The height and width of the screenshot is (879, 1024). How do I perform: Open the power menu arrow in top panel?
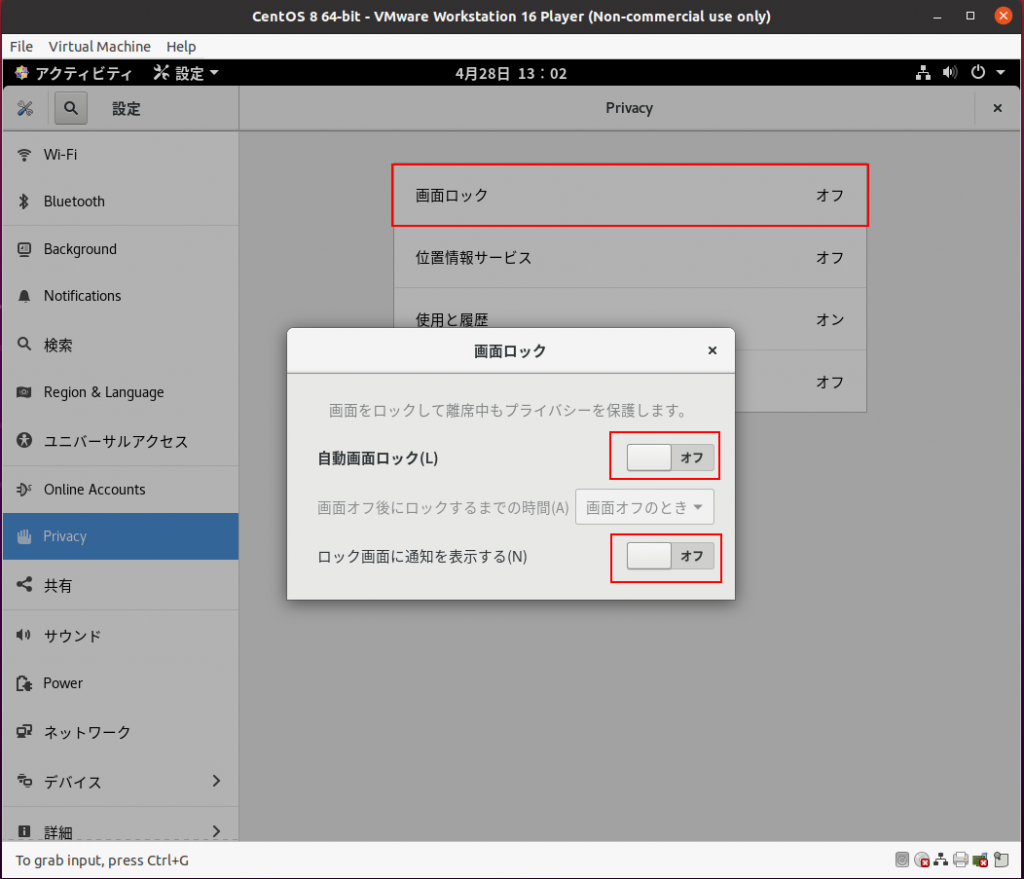pos(1000,73)
